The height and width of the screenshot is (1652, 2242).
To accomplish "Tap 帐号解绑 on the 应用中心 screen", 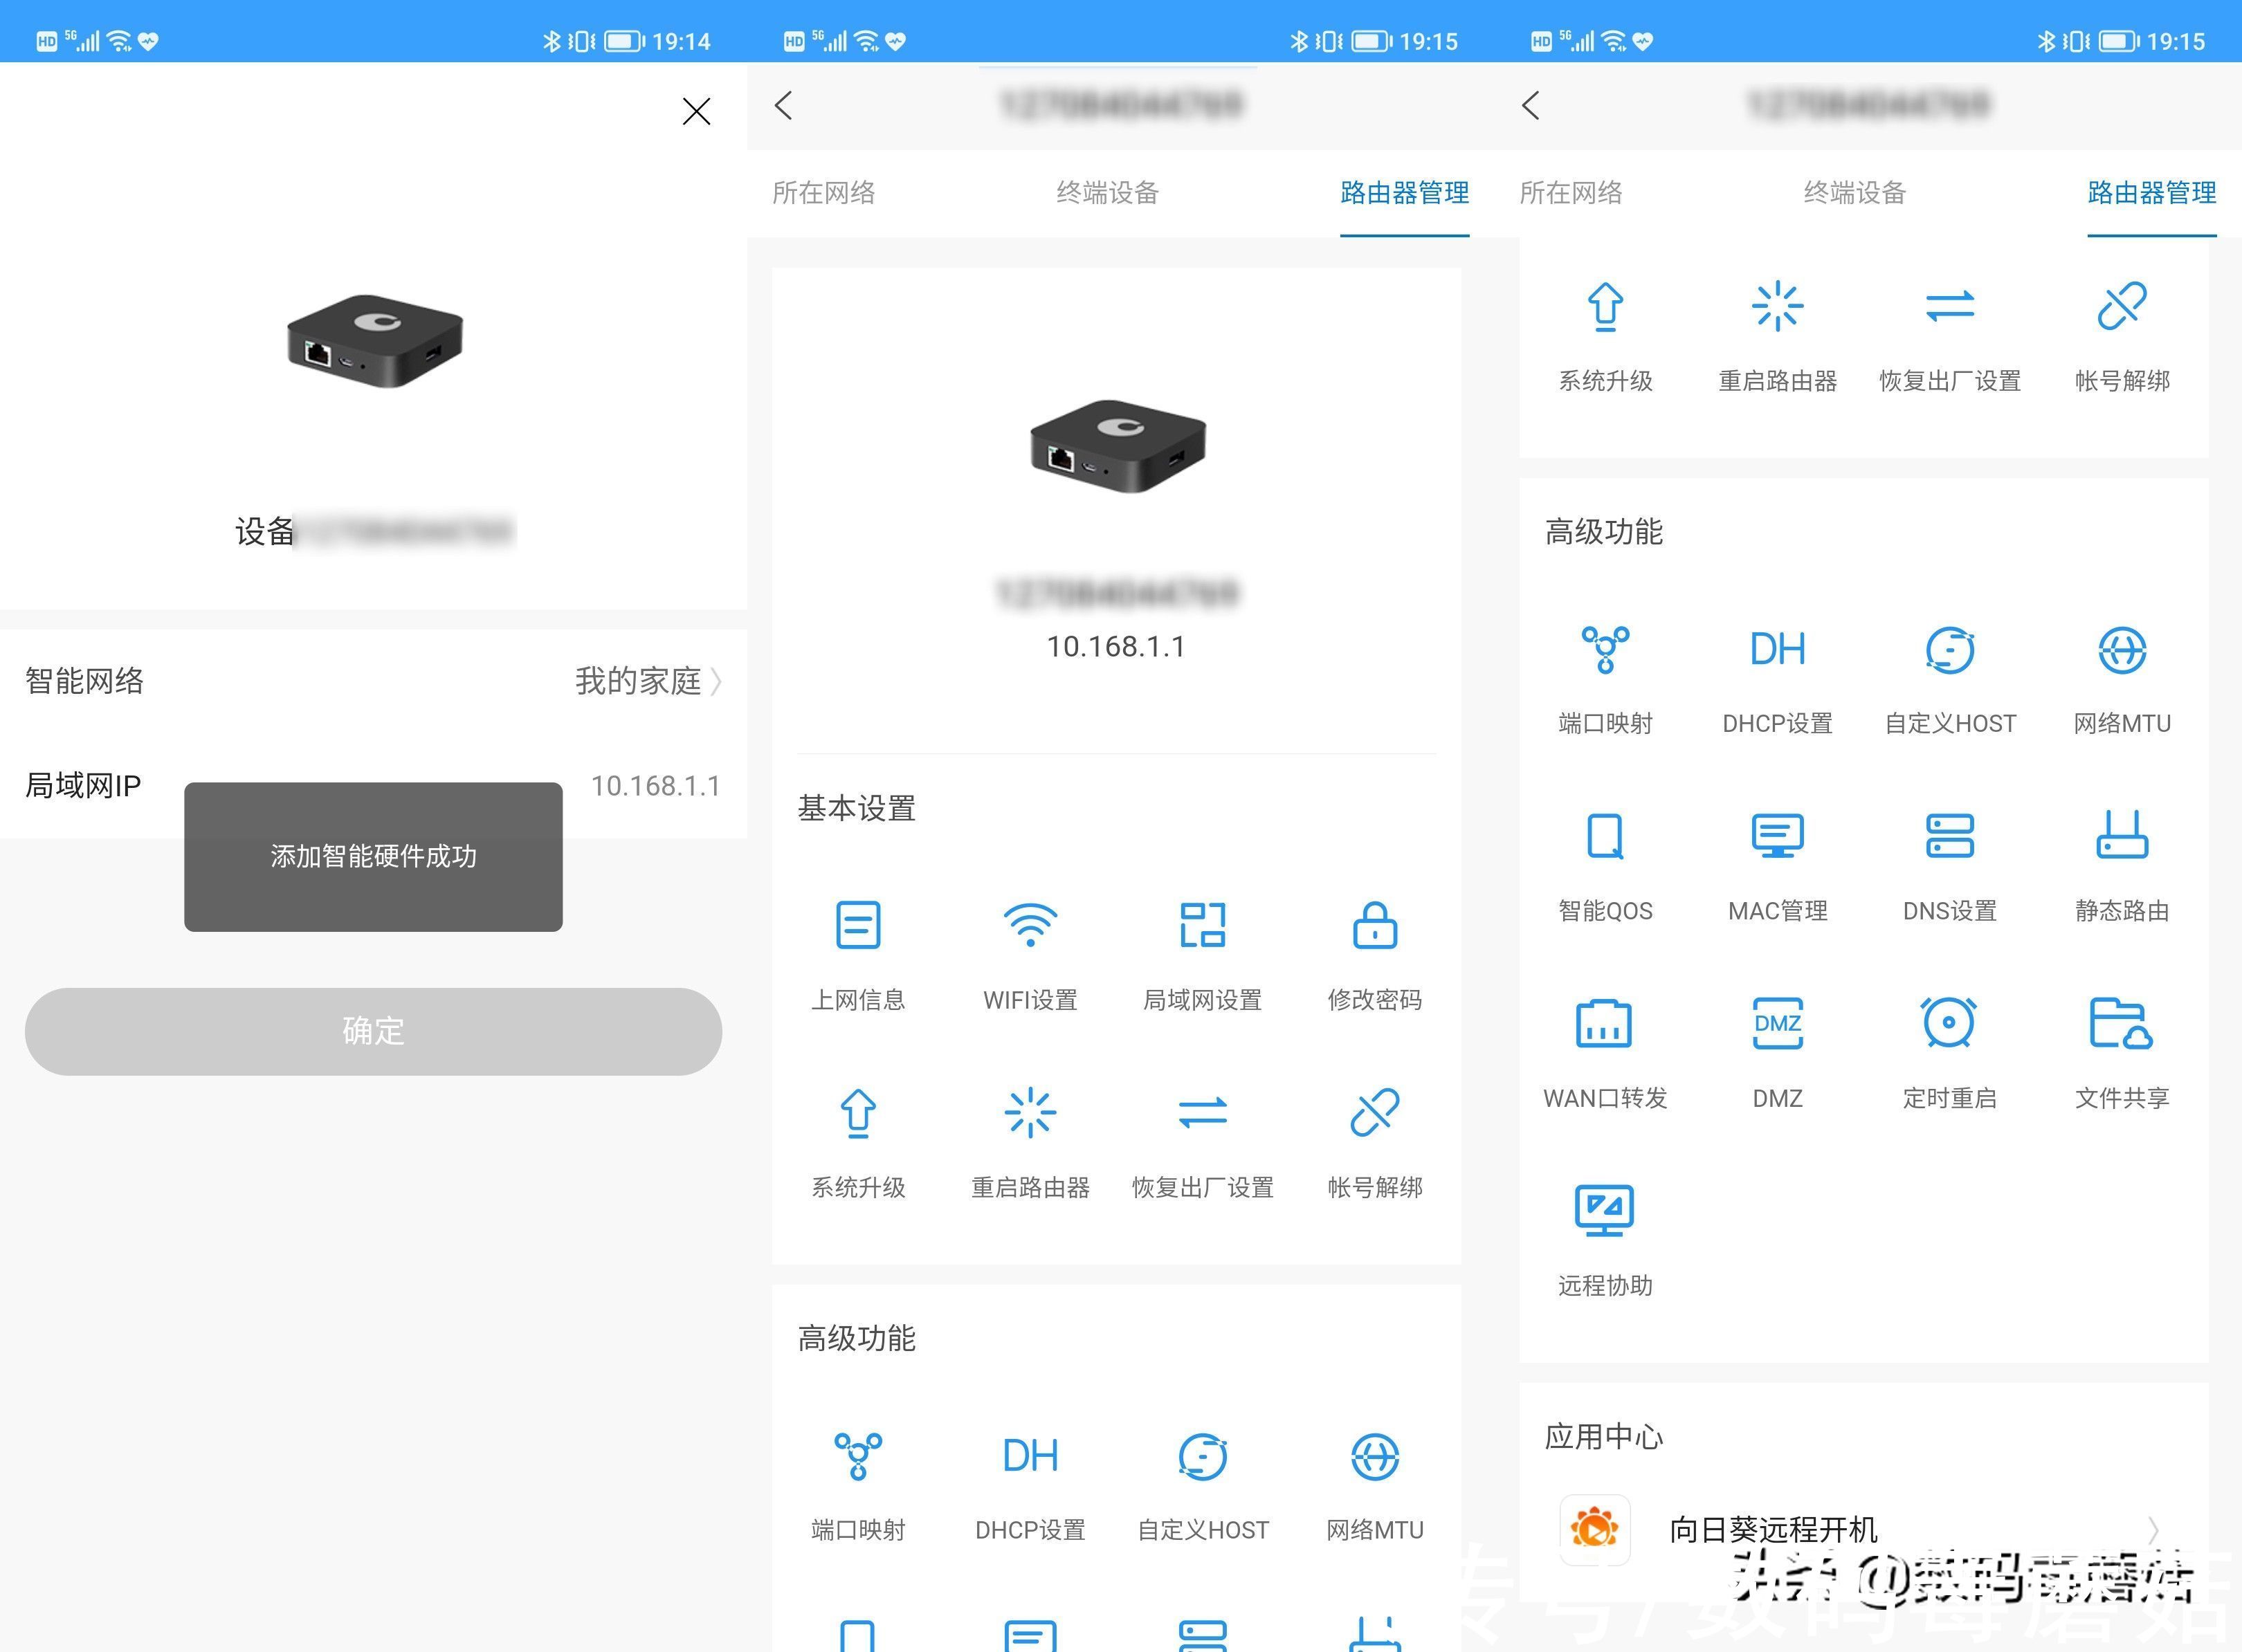I will click(2121, 337).
